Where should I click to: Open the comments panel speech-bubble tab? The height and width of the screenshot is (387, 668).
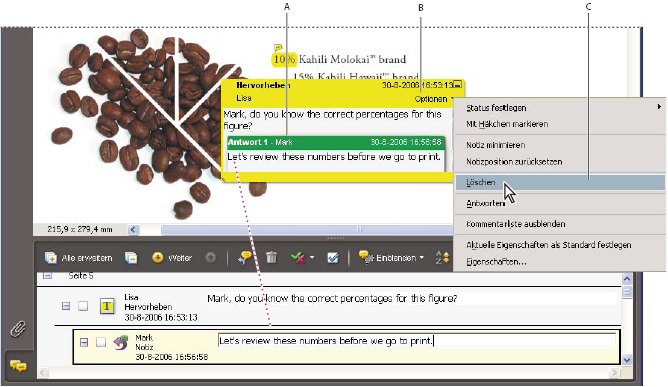tap(18, 366)
